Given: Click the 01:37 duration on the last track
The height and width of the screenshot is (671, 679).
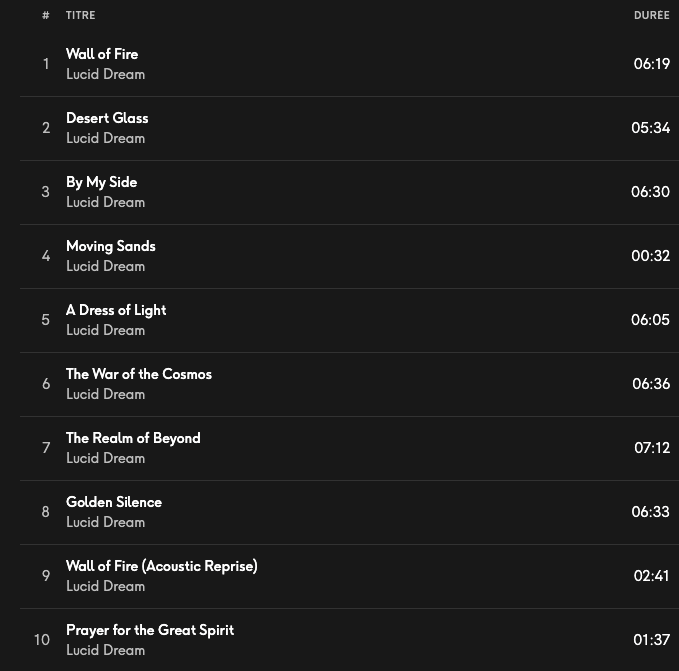Looking at the screenshot, I should (651, 640).
